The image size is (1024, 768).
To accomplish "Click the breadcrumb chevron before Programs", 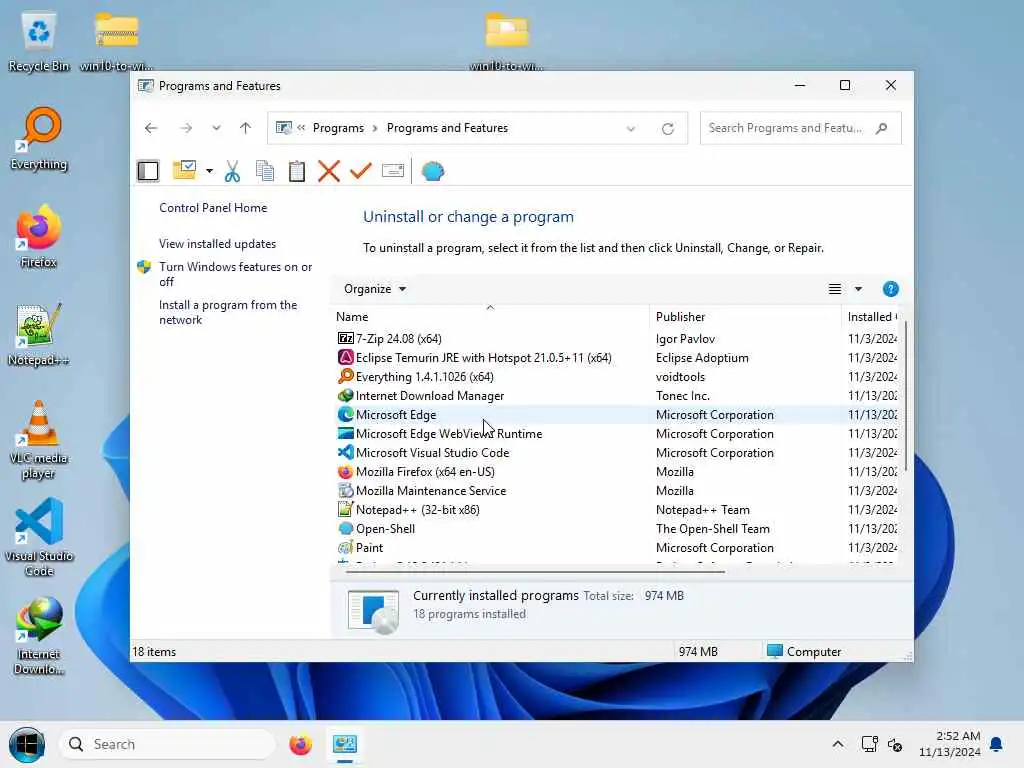I will pos(301,128).
